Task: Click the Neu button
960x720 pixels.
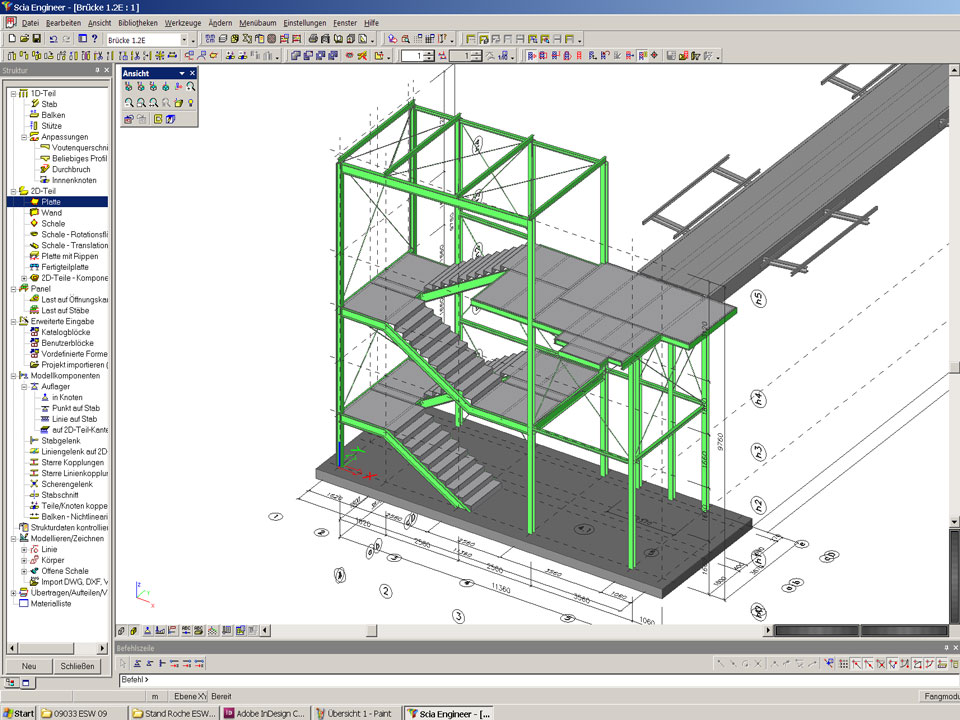Action: tap(29, 666)
